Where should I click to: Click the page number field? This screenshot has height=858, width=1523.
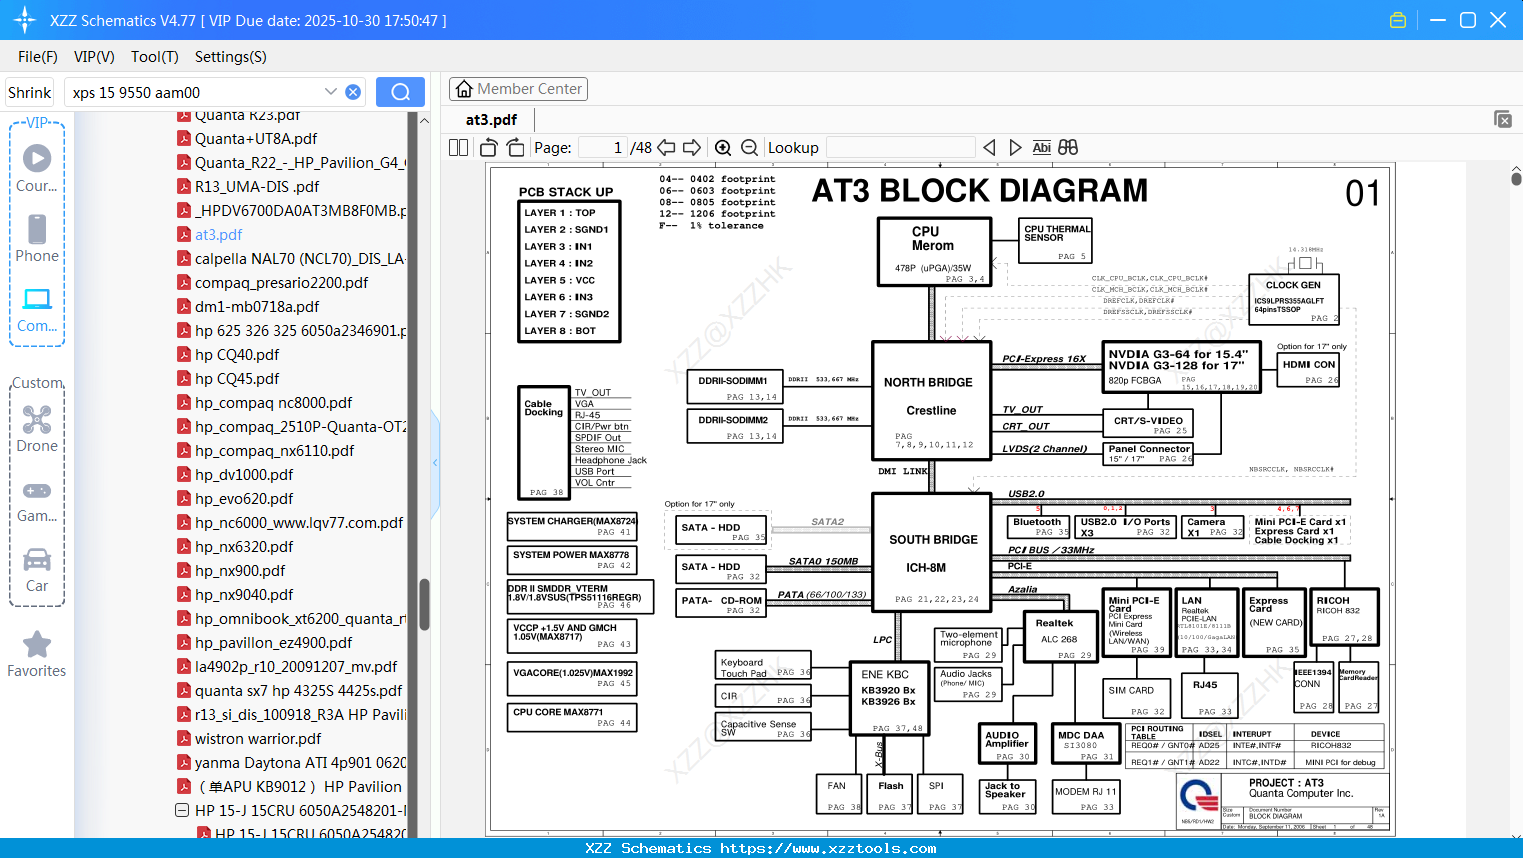pos(603,147)
